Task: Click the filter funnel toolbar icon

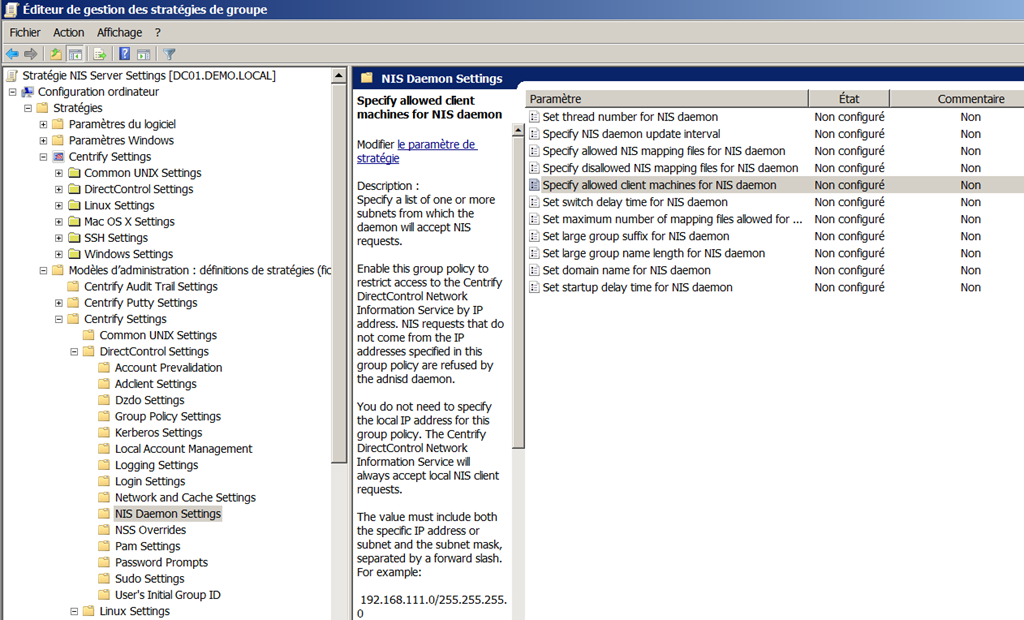Action: tap(169, 54)
